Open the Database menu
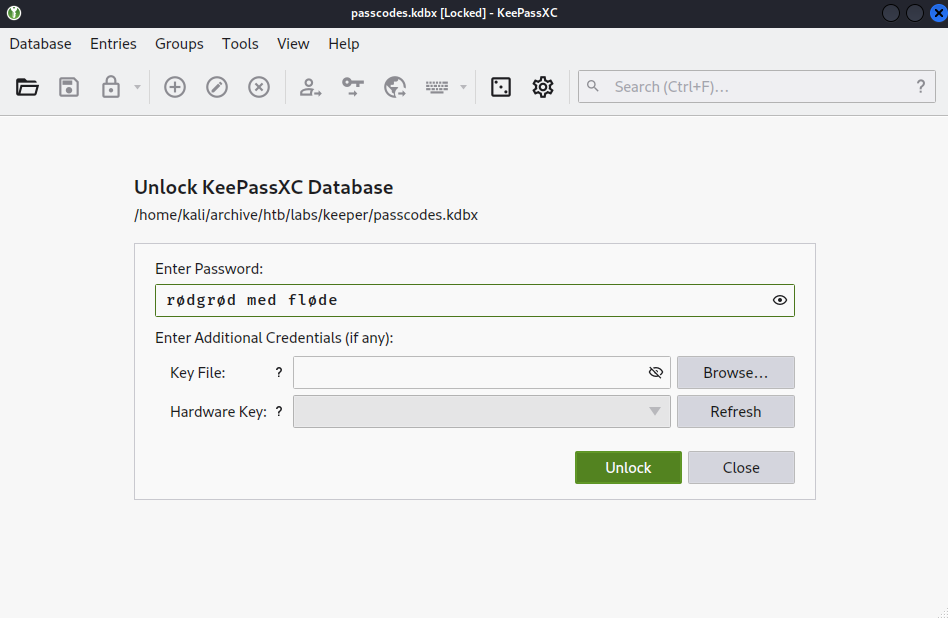The image size is (948, 618). pyautogui.click(x=41, y=44)
